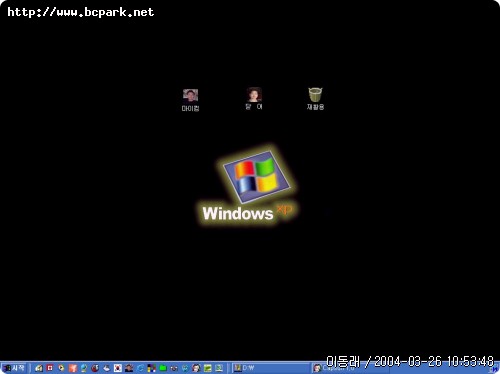Click the dark portrait quick launch icon
This screenshot has height=374, width=500.
click(129, 368)
